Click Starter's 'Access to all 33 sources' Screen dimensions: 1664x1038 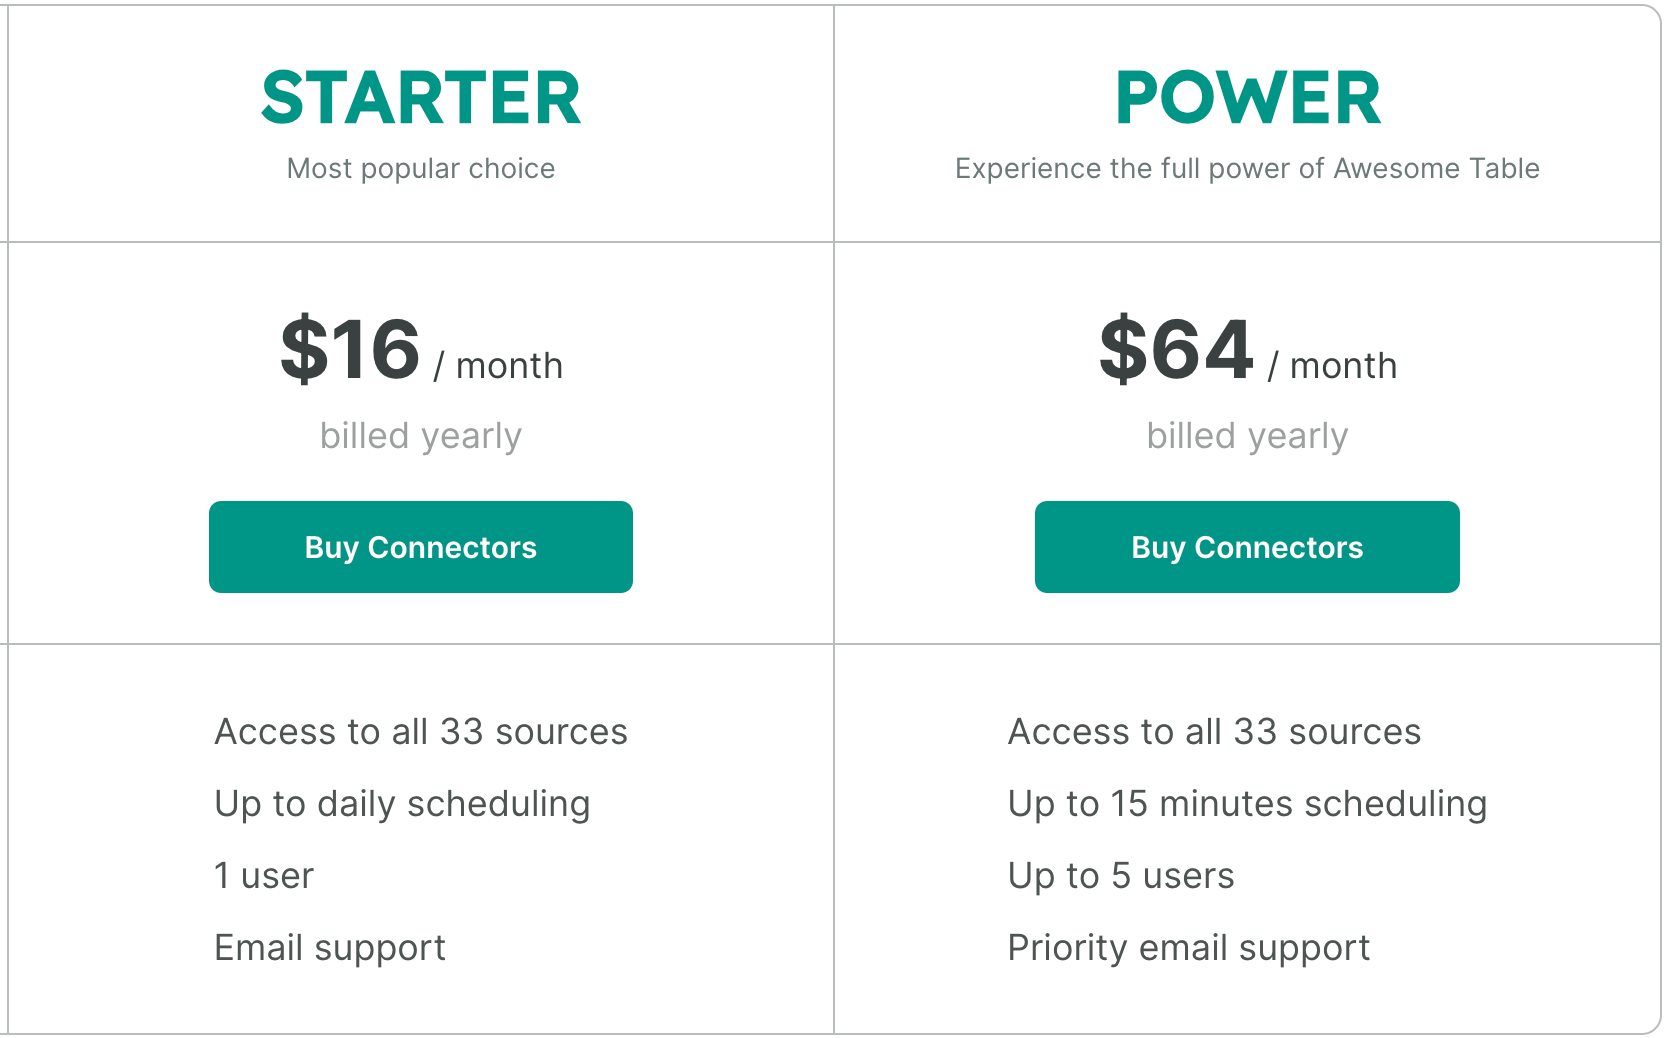click(x=421, y=732)
